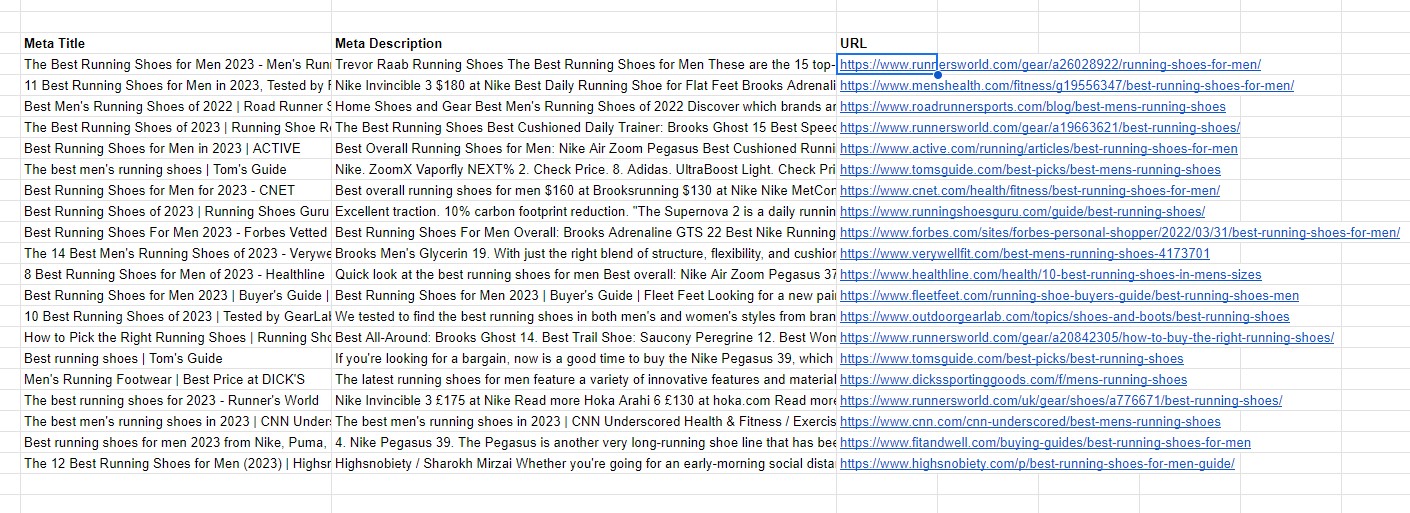This screenshot has height=513, width=1410.
Task: Select description cell starting 'Trevor Raab Running Shoes'
Action: (584, 65)
